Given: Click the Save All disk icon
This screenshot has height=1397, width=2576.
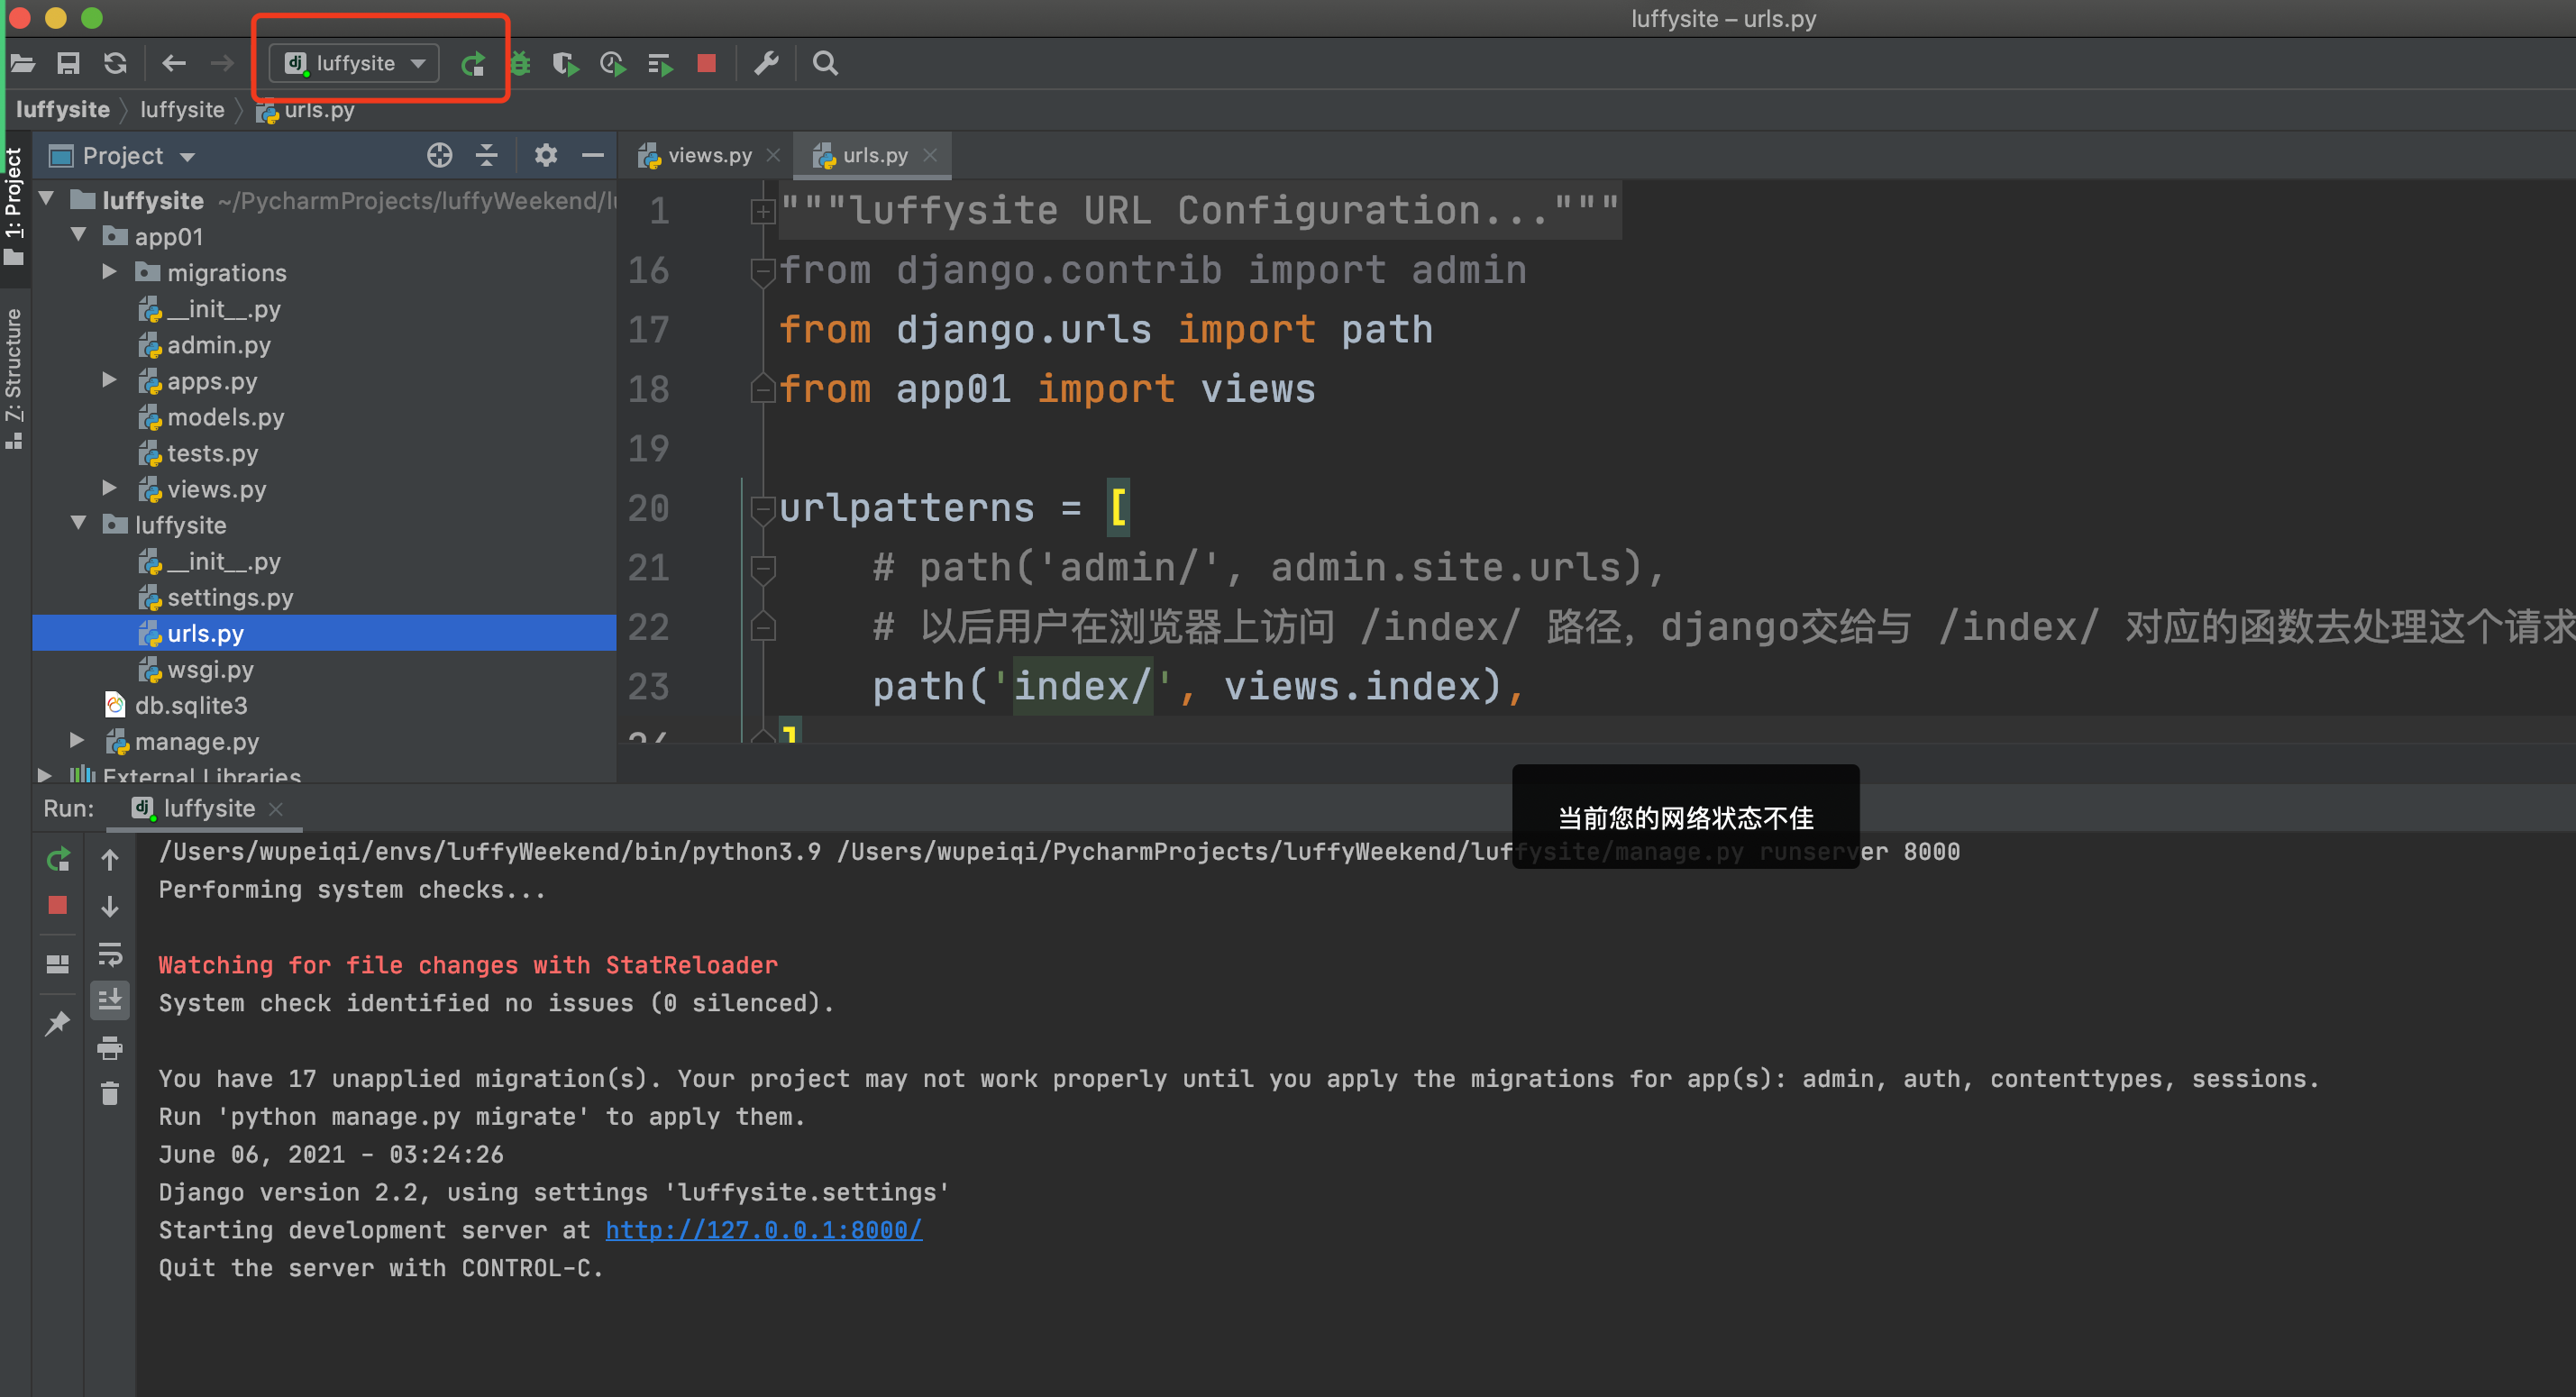Looking at the screenshot, I should click(x=68, y=63).
